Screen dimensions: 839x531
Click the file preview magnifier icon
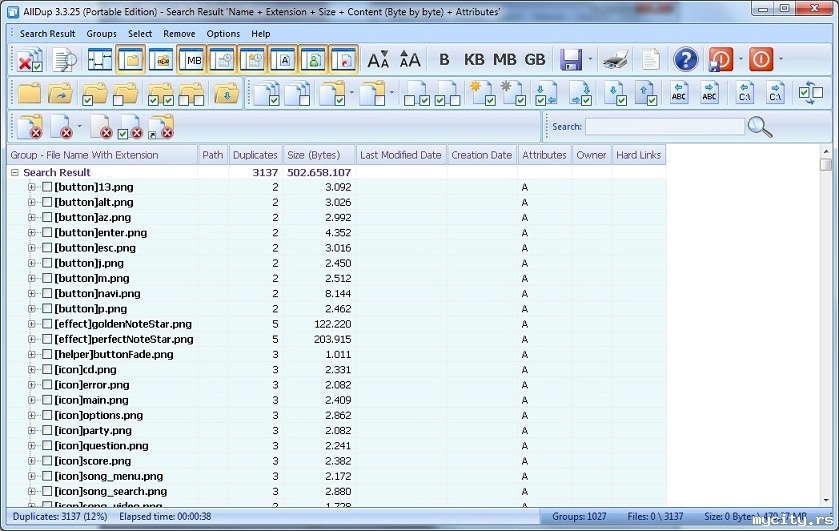click(x=65, y=59)
